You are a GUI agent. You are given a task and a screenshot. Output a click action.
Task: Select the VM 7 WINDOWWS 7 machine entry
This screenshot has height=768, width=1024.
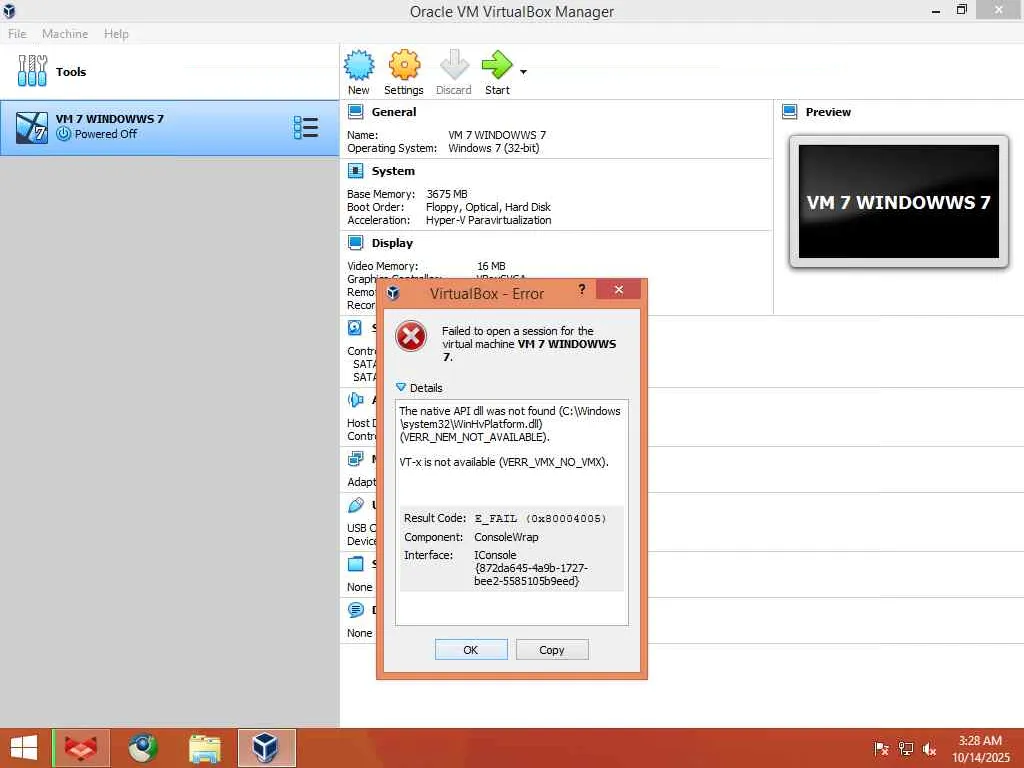tap(169, 127)
